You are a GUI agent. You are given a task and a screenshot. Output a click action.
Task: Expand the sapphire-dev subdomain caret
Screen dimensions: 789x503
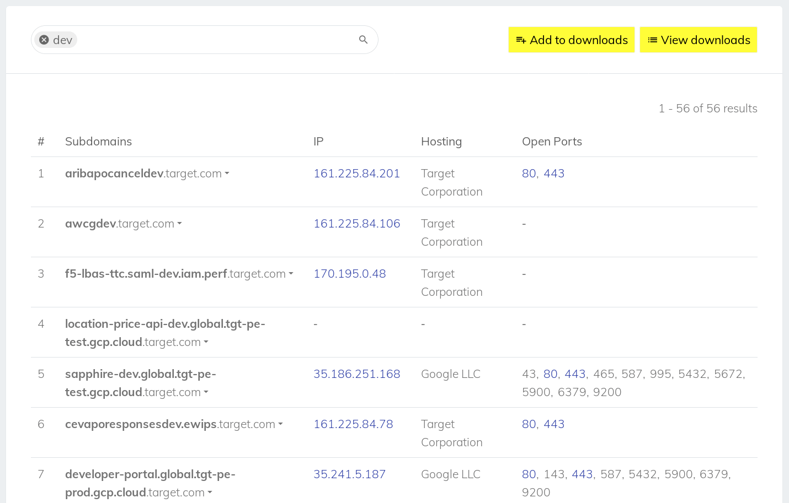click(206, 393)
